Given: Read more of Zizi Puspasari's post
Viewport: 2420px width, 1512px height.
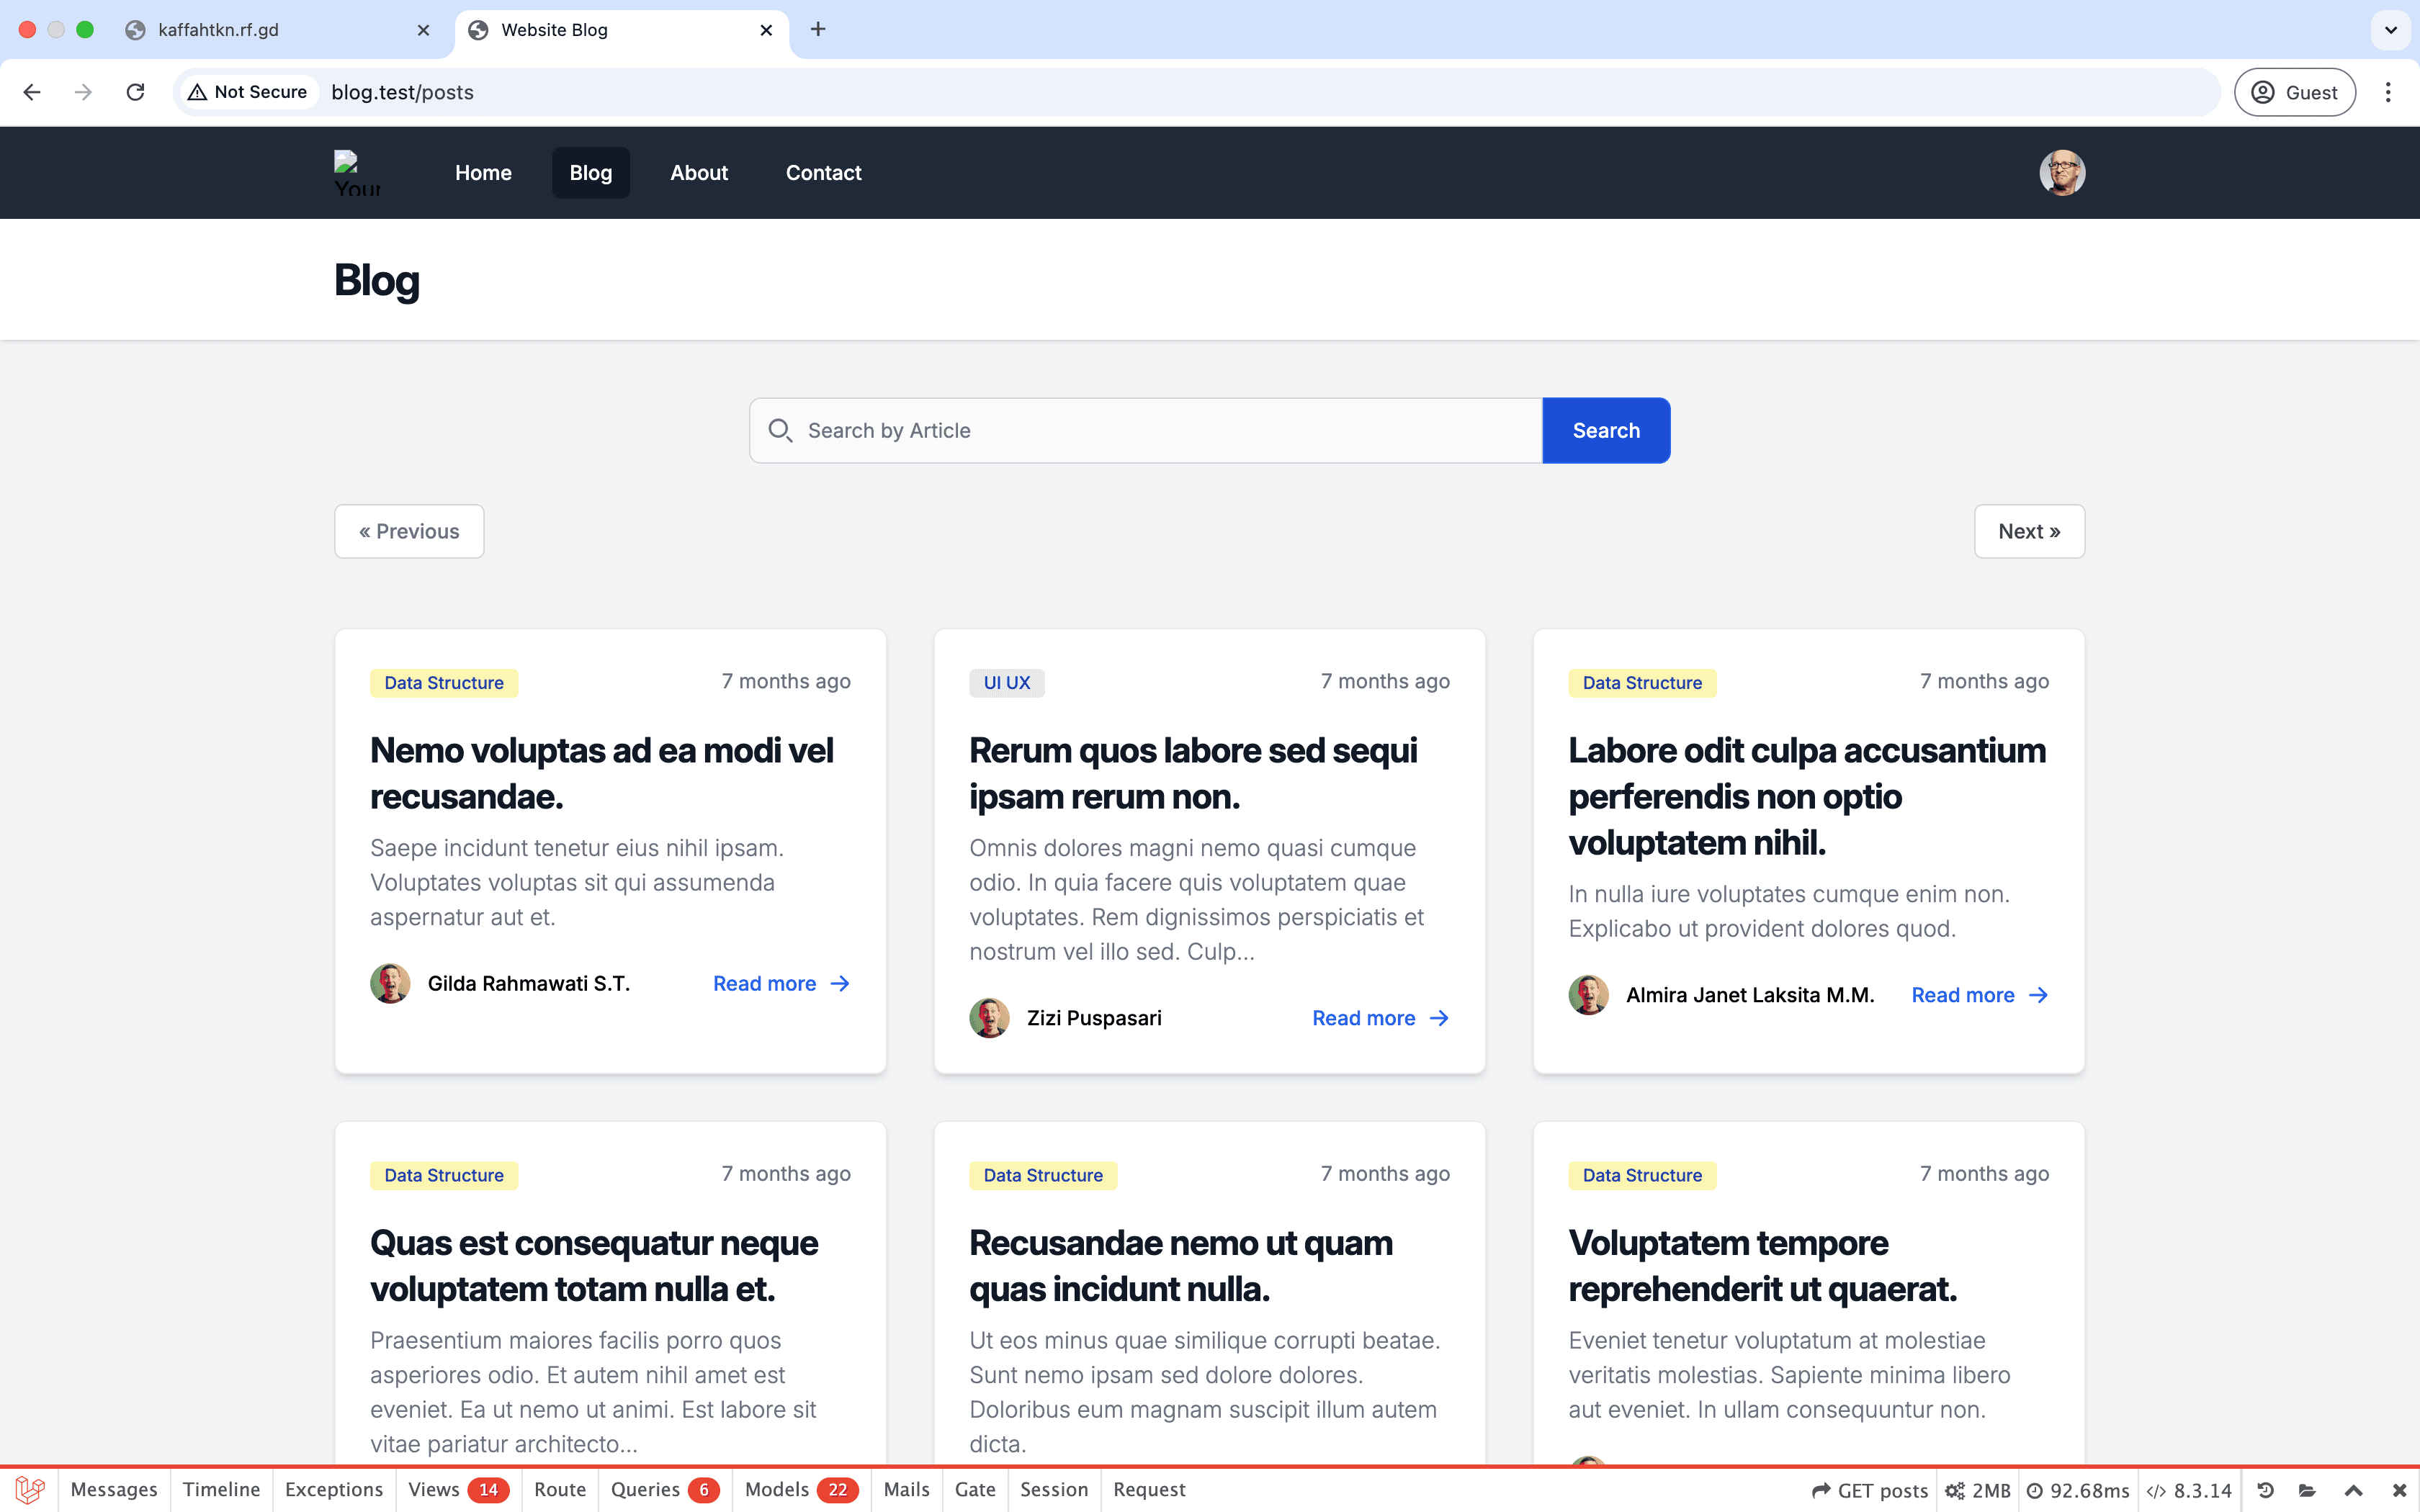Looking at the screenshot, I should coord(1380,1018).
